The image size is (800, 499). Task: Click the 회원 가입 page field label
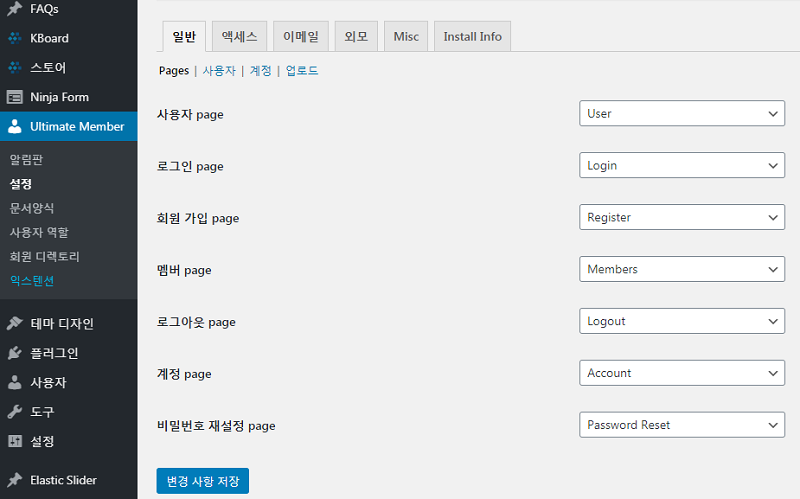click(198, 218)
